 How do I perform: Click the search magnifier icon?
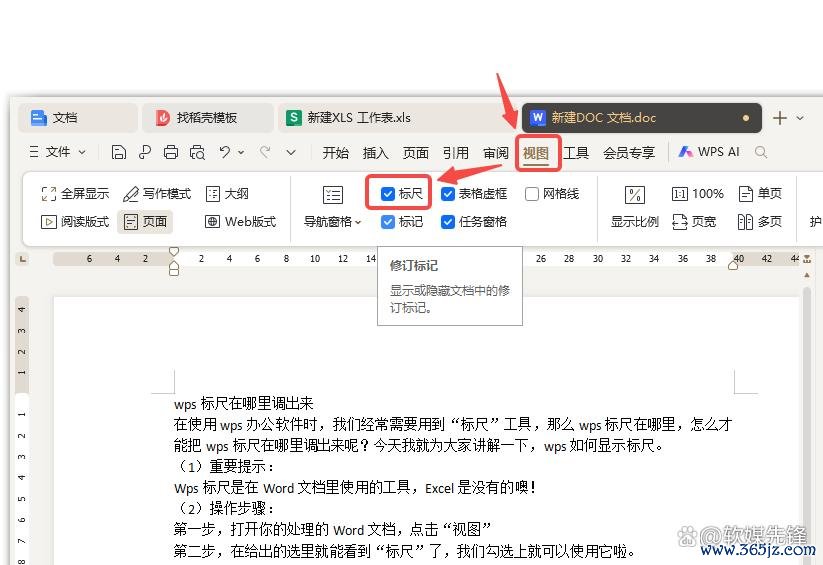pyautogui.click(x=761, y=152)
